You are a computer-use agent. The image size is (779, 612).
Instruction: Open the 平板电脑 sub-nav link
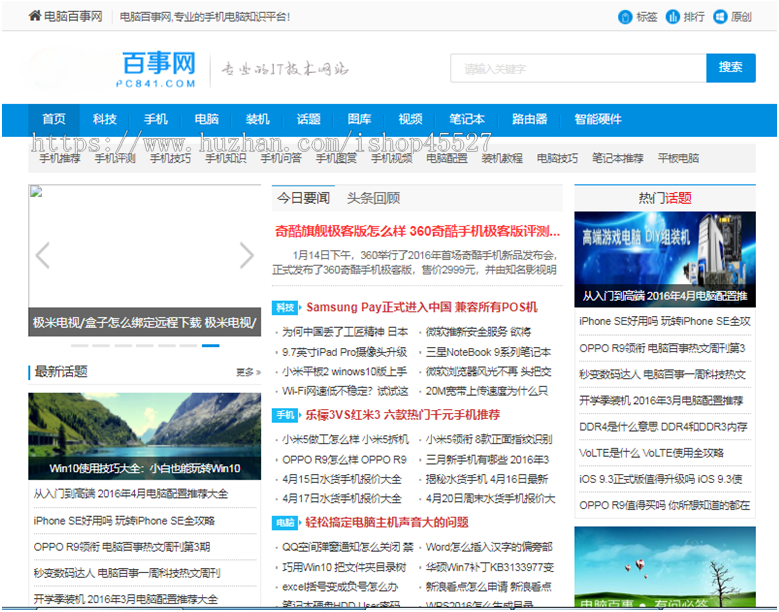(x=678, y=158)
